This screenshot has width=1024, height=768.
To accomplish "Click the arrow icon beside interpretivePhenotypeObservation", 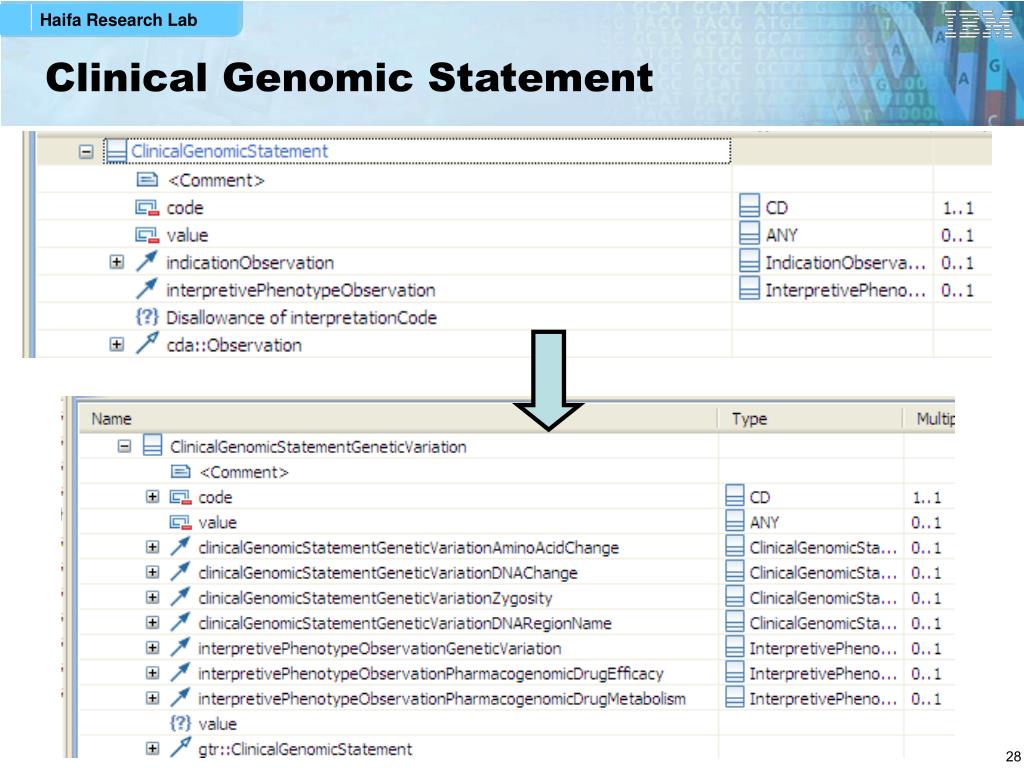I will (147, 289).
